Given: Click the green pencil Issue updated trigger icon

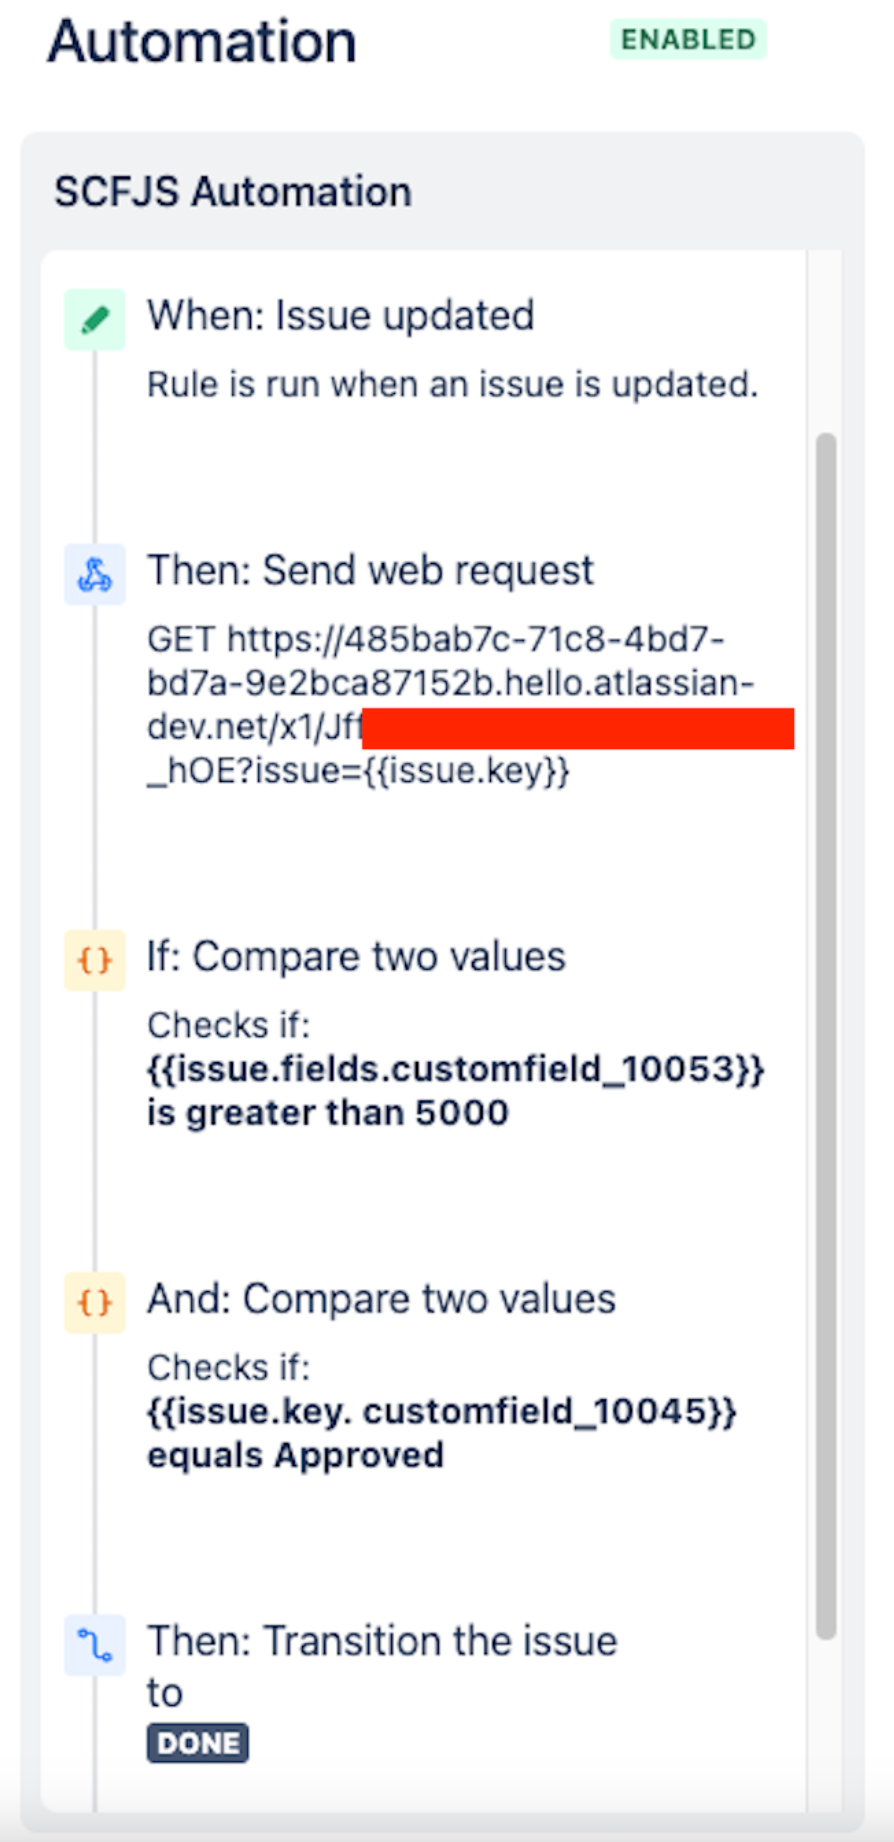Looking at the screenshot, I should 95,320.
